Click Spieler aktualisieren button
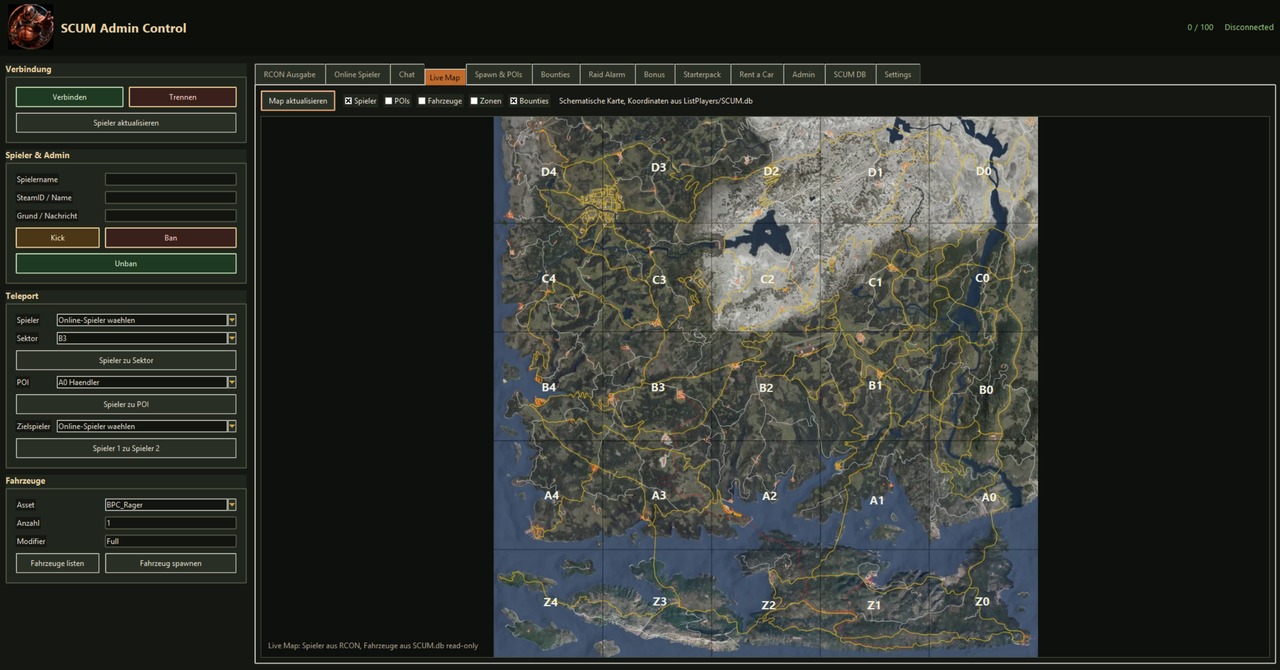 point(126,123)
